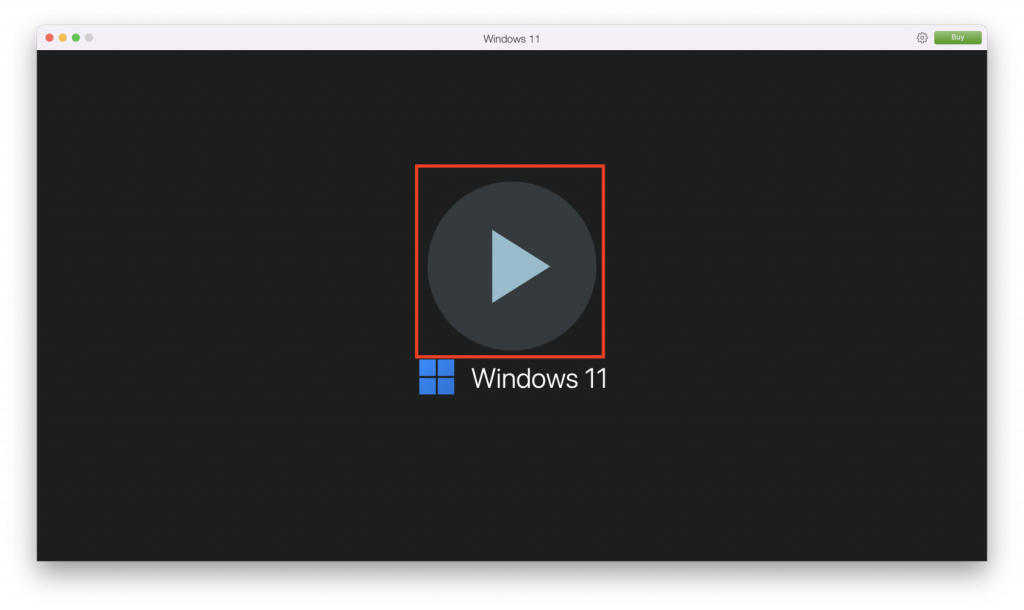The height and width of the screenshot is (610, 1024).
Task: Click the gray fourth title bar button
Action: pos(89,38)
